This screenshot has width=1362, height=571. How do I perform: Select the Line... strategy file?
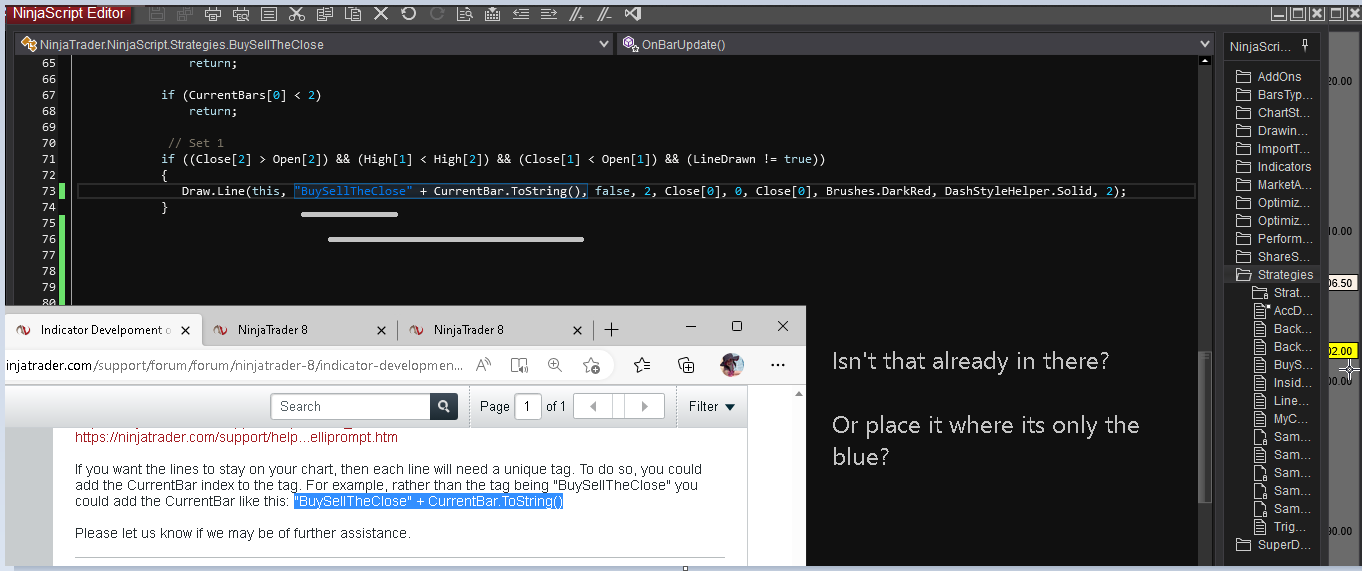(1283, 401)
